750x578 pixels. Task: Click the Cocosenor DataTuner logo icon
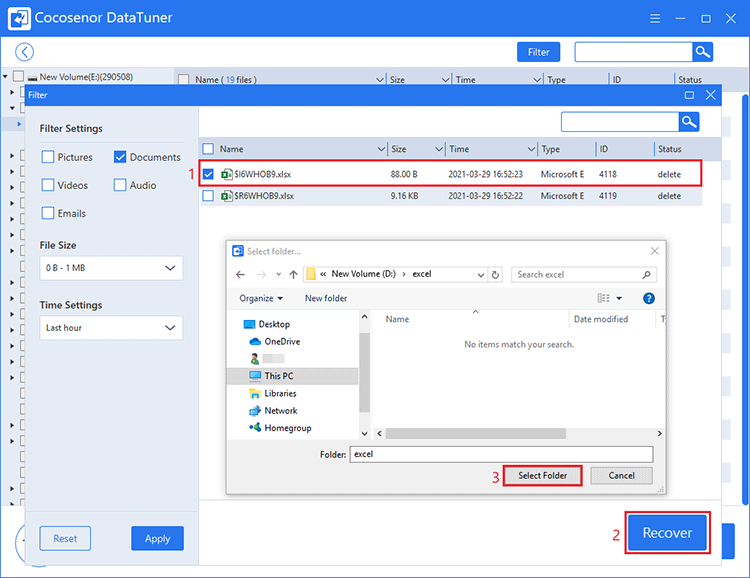[19, 18]
